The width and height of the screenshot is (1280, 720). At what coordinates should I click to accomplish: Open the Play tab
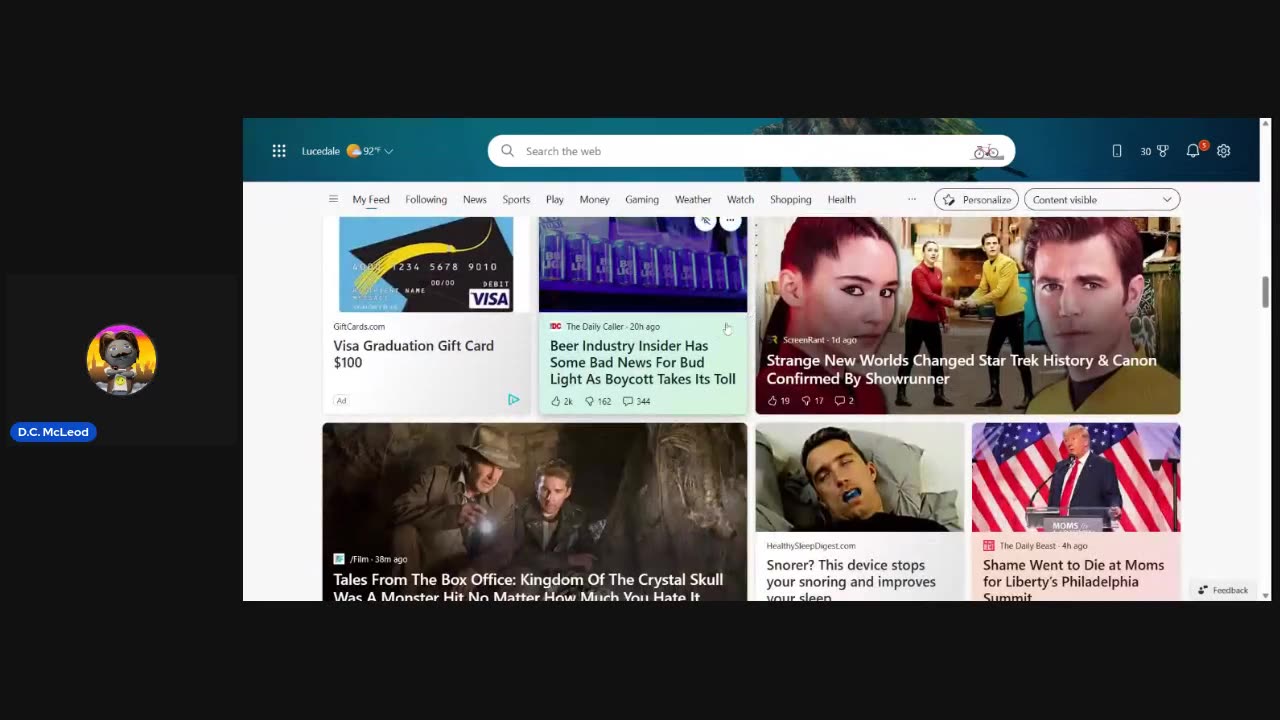click(x=555, y=200)
